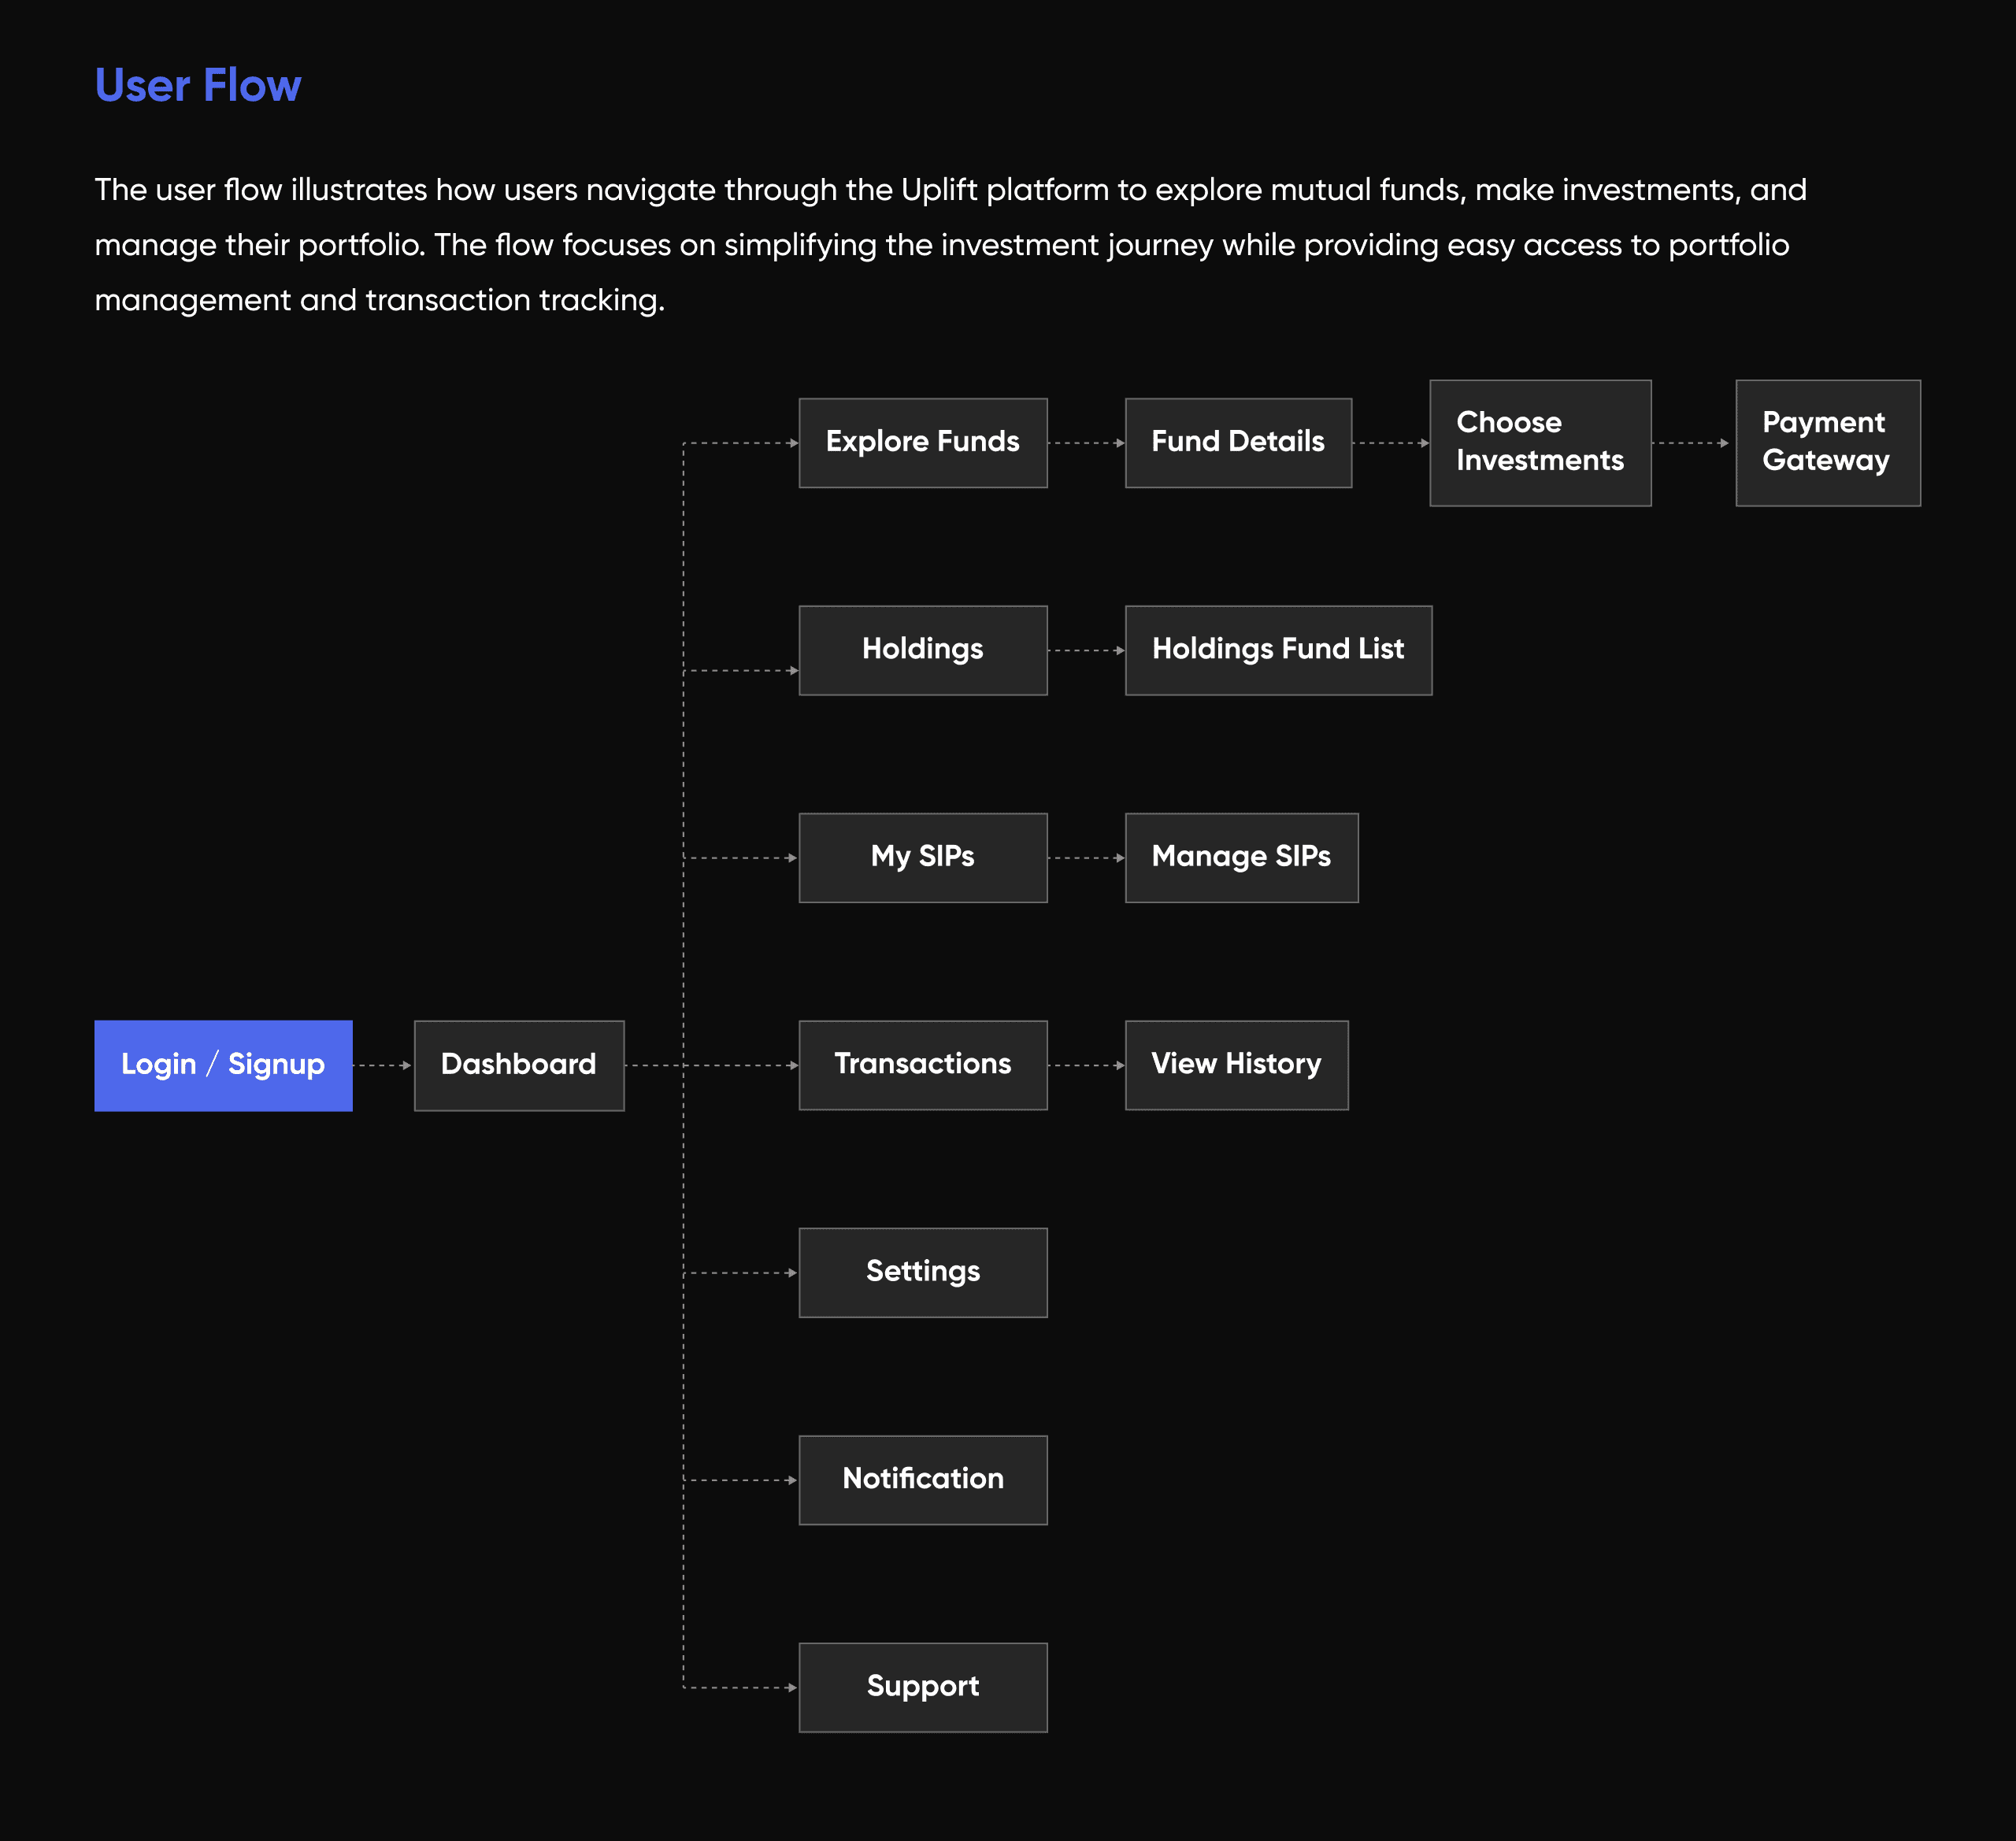This screenshot has height=1841, width=2016.
Task: Click the Explore Funds box
Action: pos(922,443)
